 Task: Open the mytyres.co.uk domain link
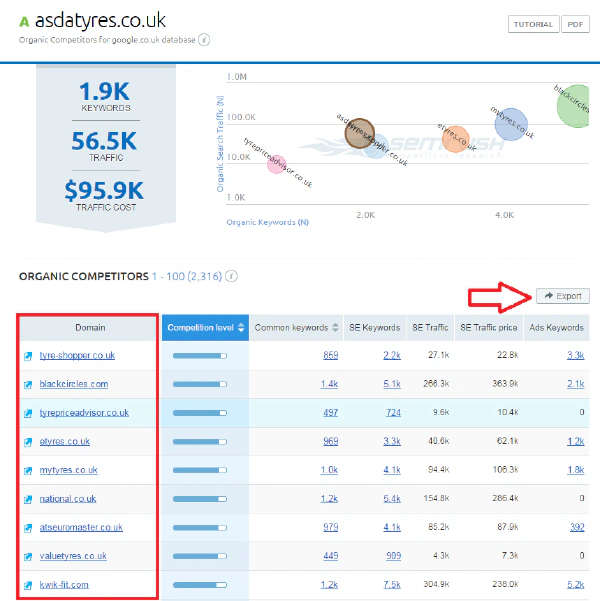click(68, 470)
